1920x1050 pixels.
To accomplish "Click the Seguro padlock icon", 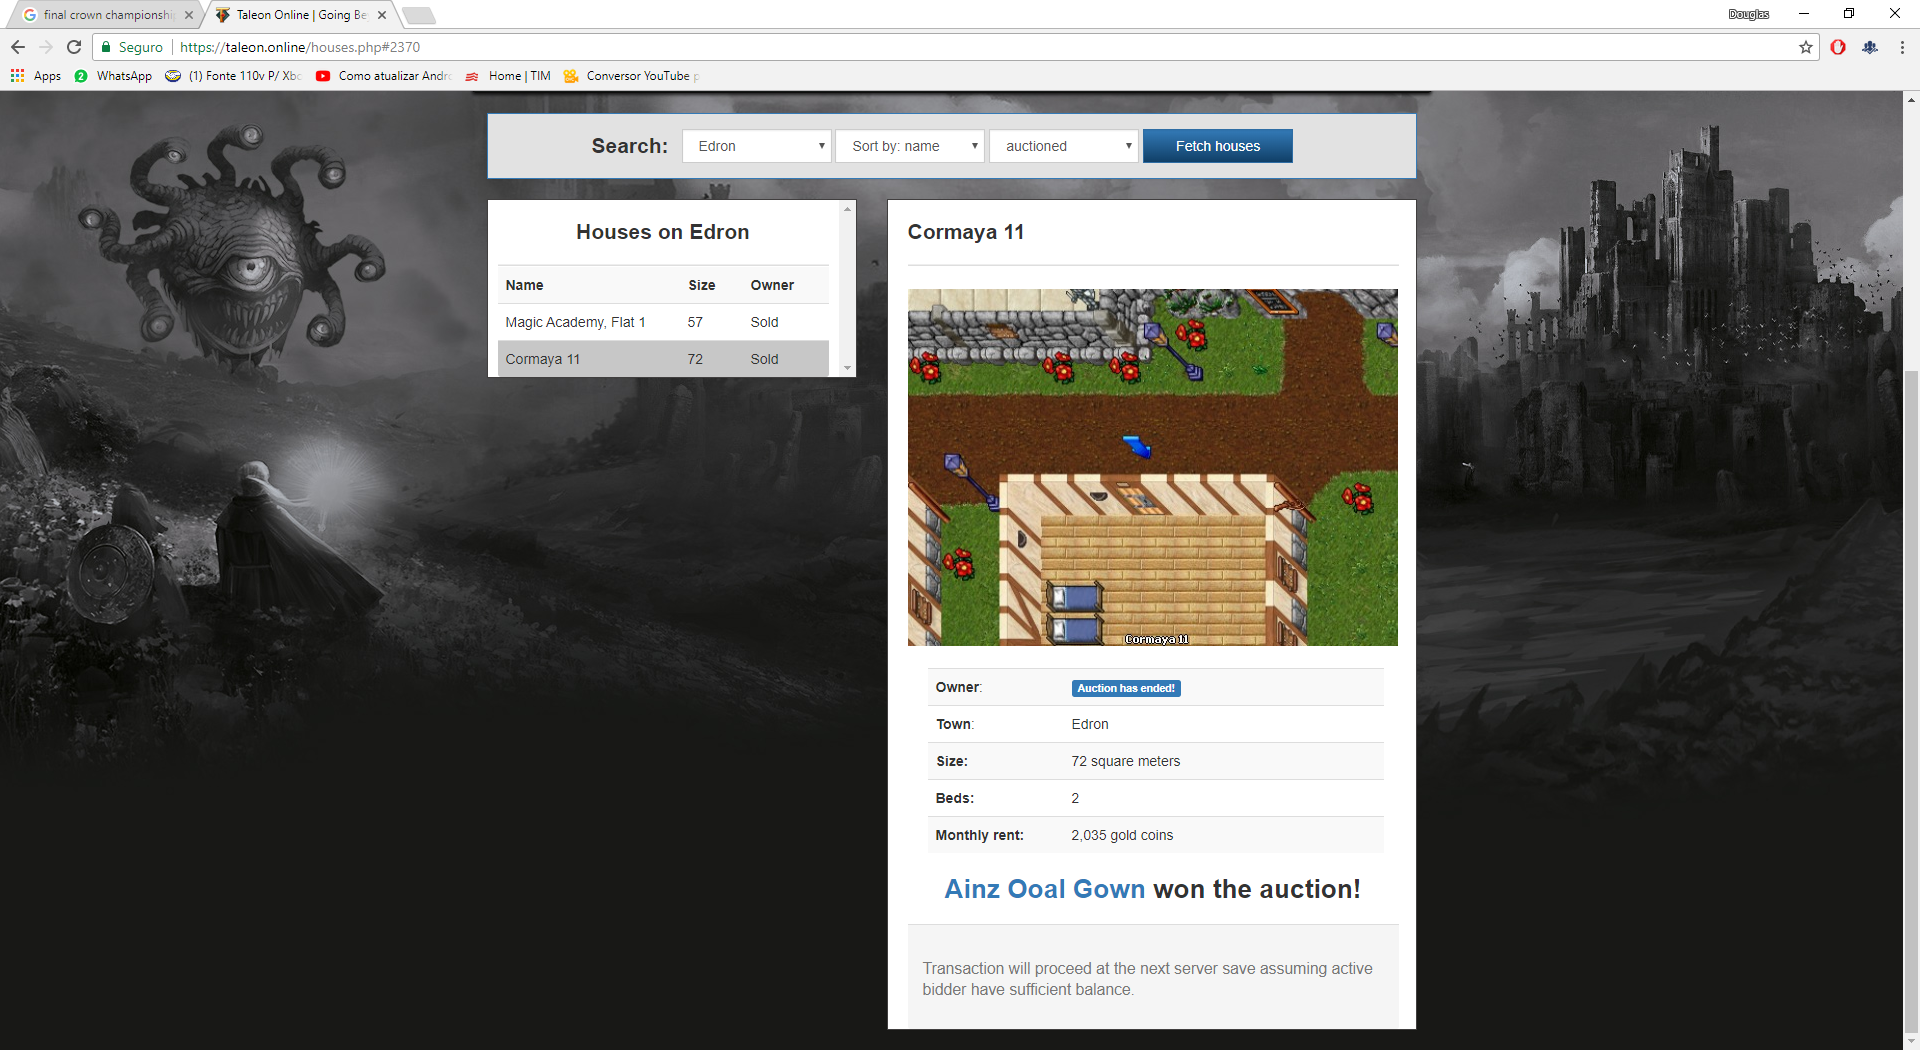I will (x=105, y=47).
